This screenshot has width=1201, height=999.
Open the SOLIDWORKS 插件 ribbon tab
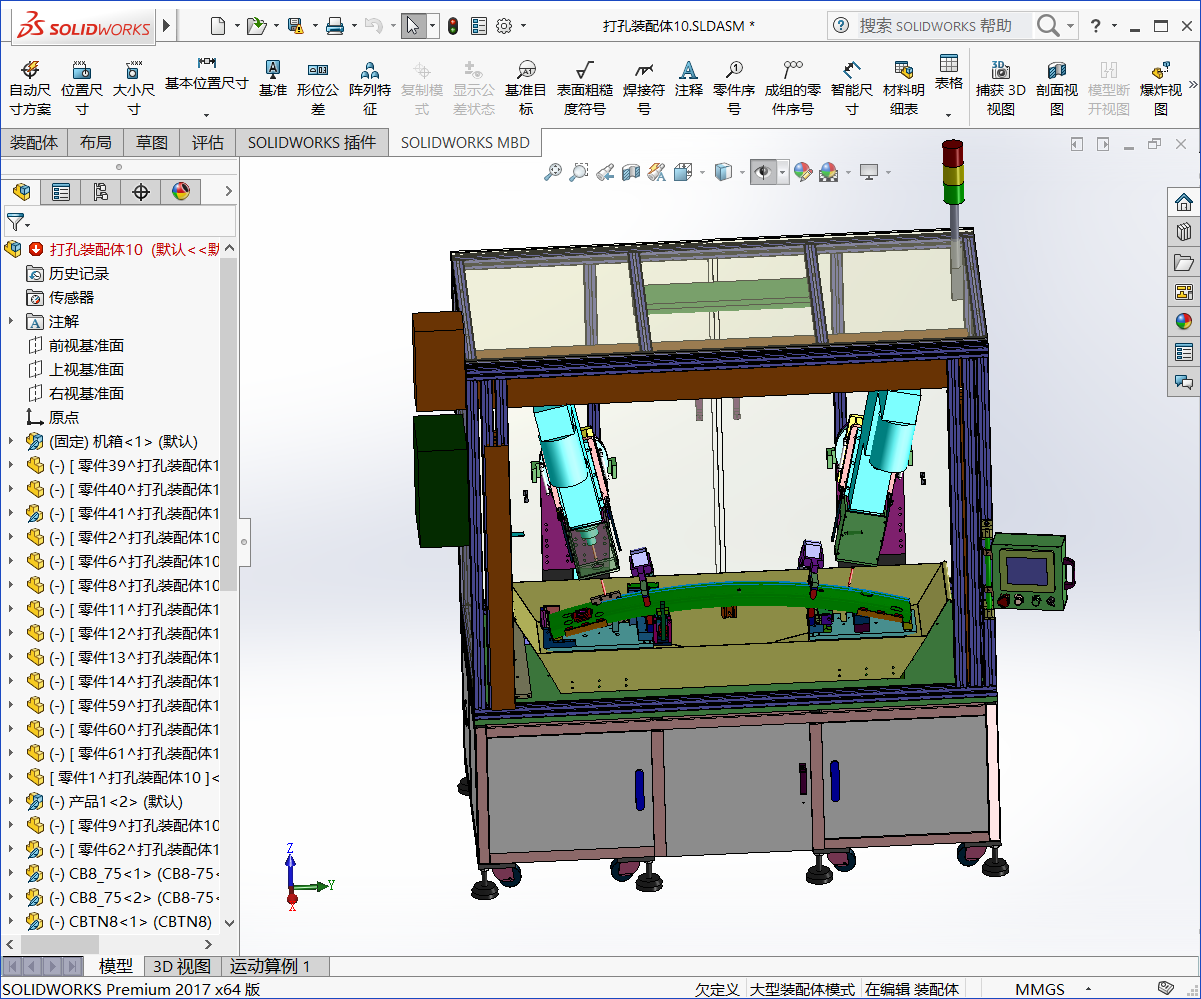tap(312, 143)
